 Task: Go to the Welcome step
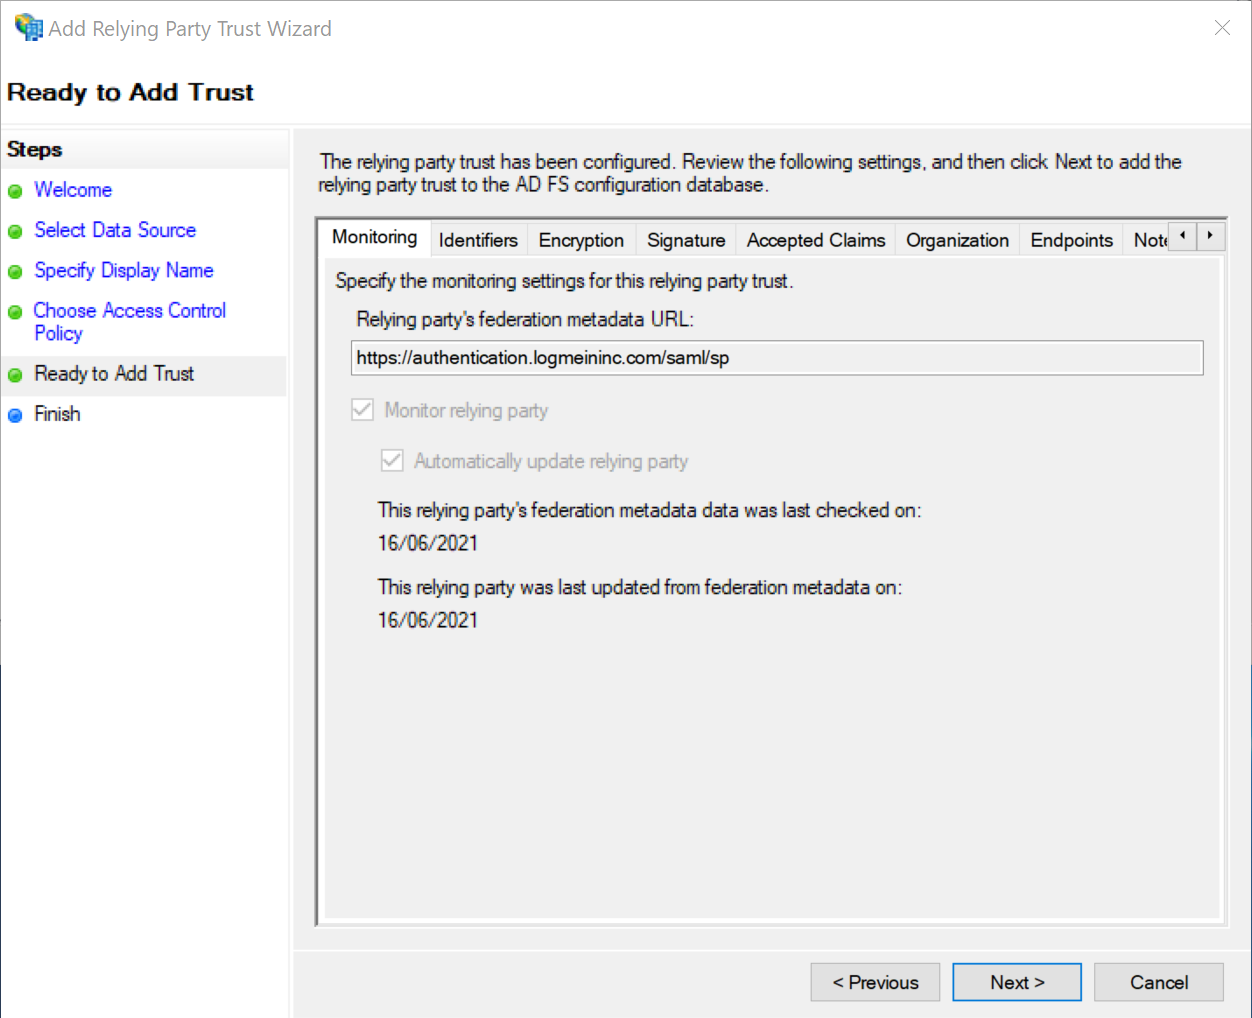click(x=73, y=190)
